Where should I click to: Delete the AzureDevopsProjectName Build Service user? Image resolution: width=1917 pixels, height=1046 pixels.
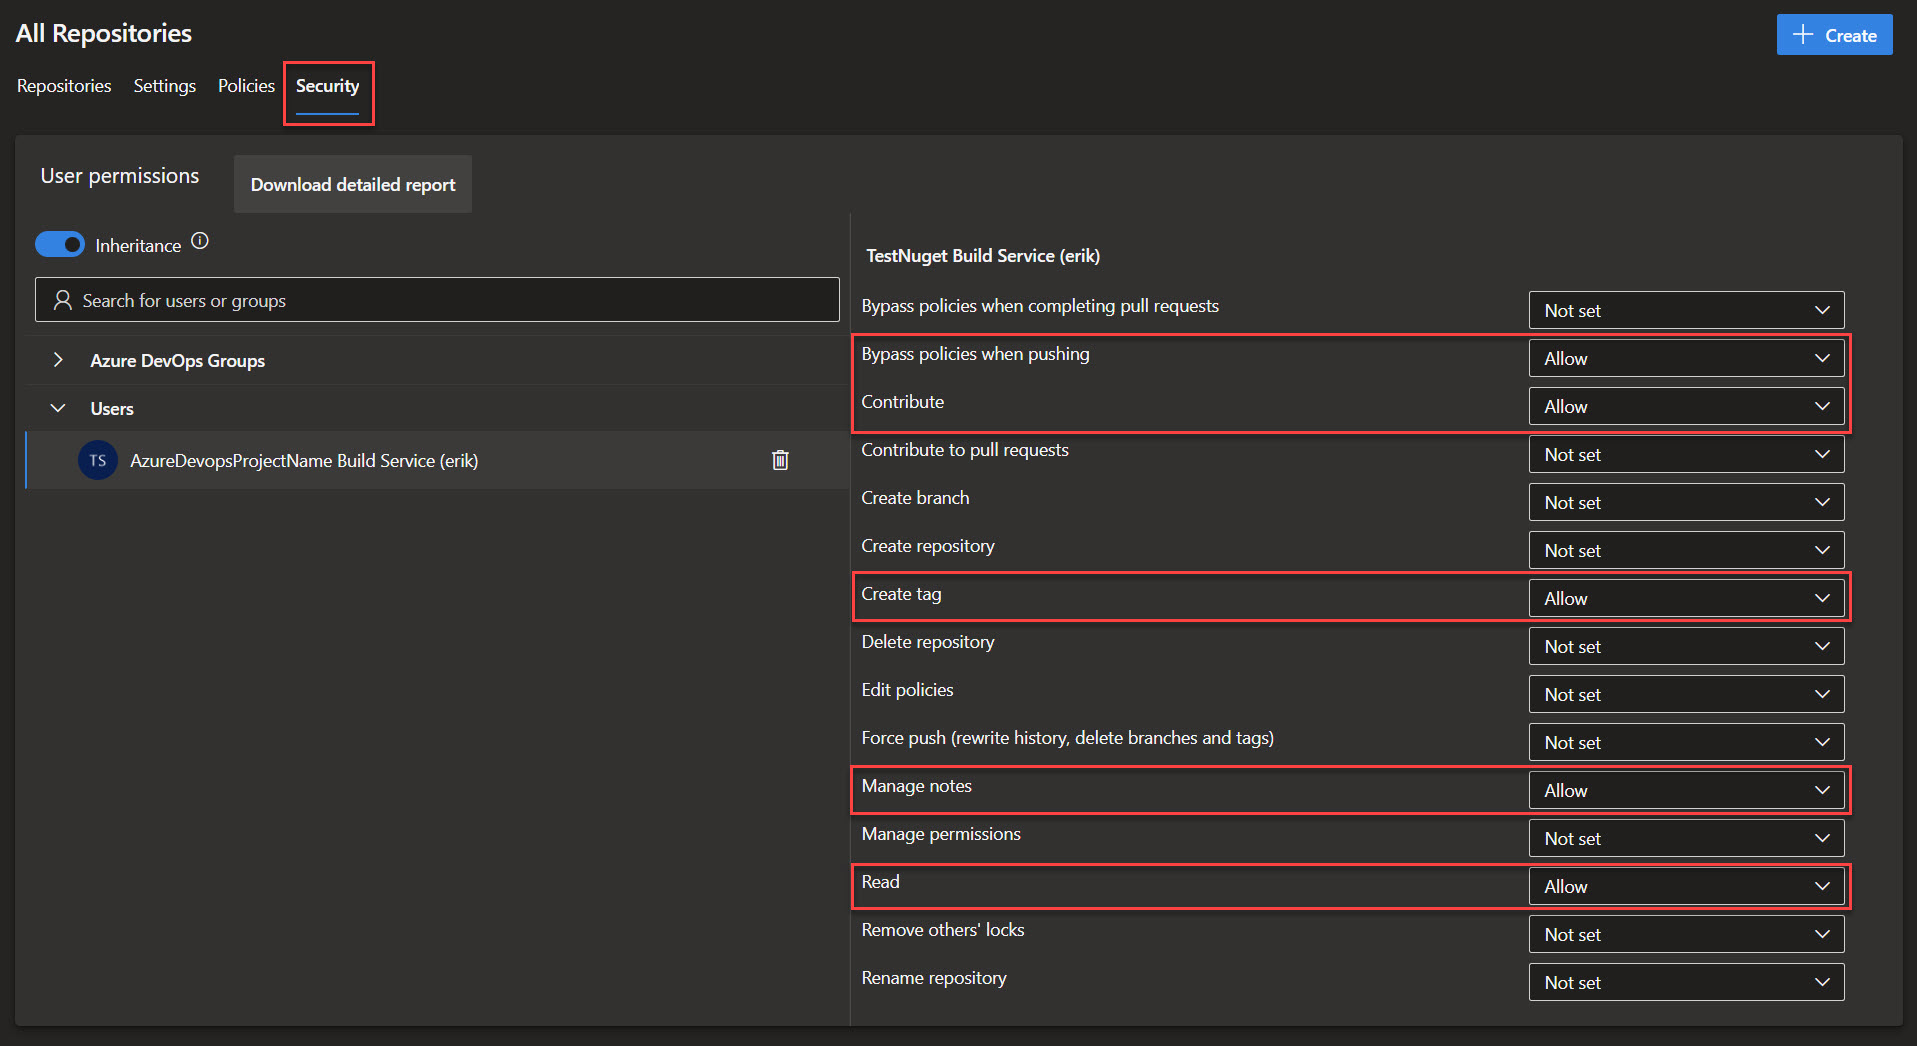(780, 460)
